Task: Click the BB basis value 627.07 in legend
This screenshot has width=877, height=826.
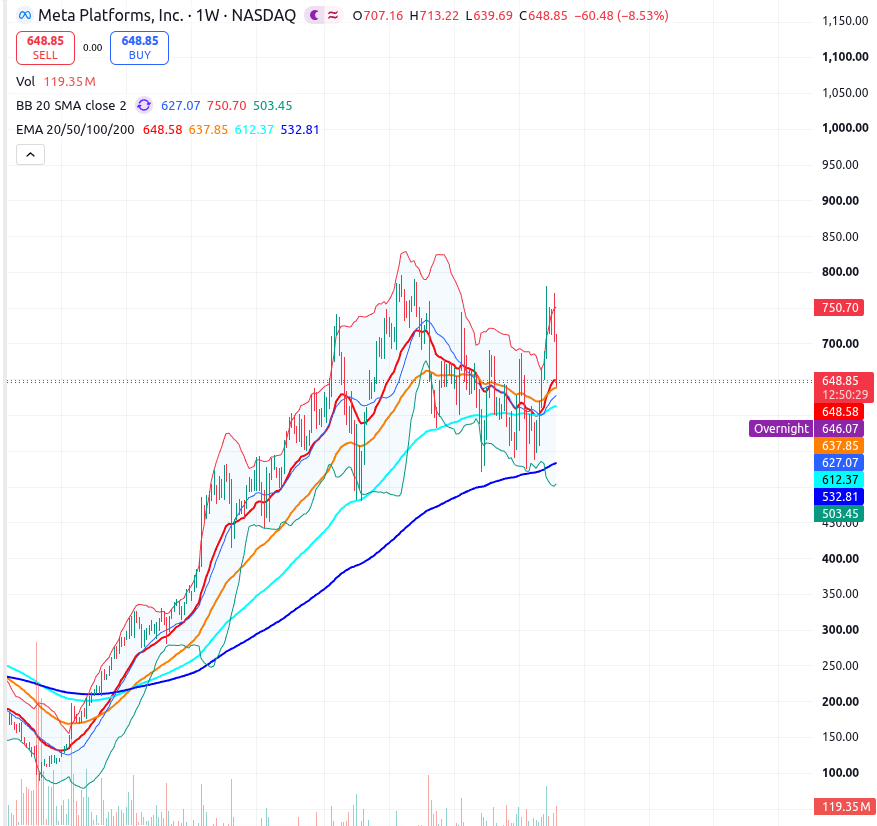Action: 180,105
